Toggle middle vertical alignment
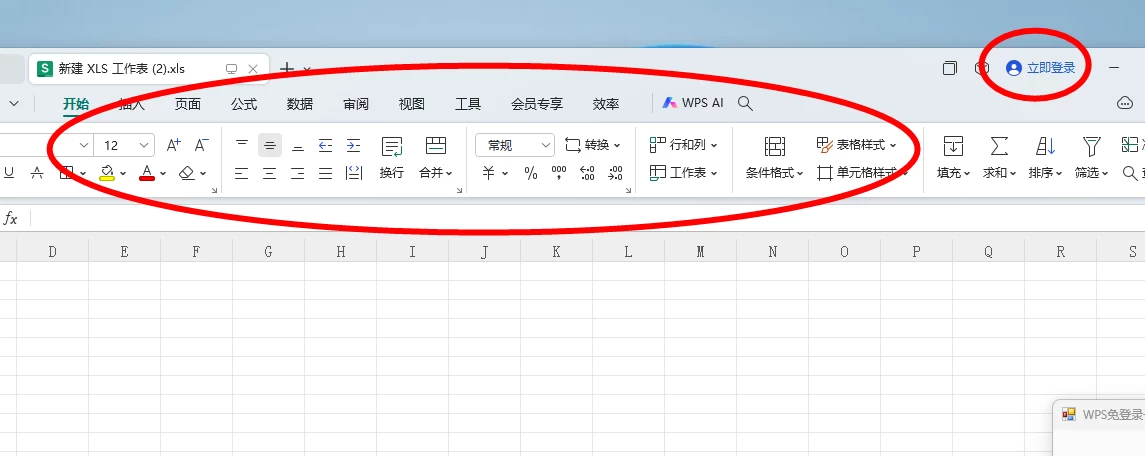The image size is (1145, 456). [269, 145]
